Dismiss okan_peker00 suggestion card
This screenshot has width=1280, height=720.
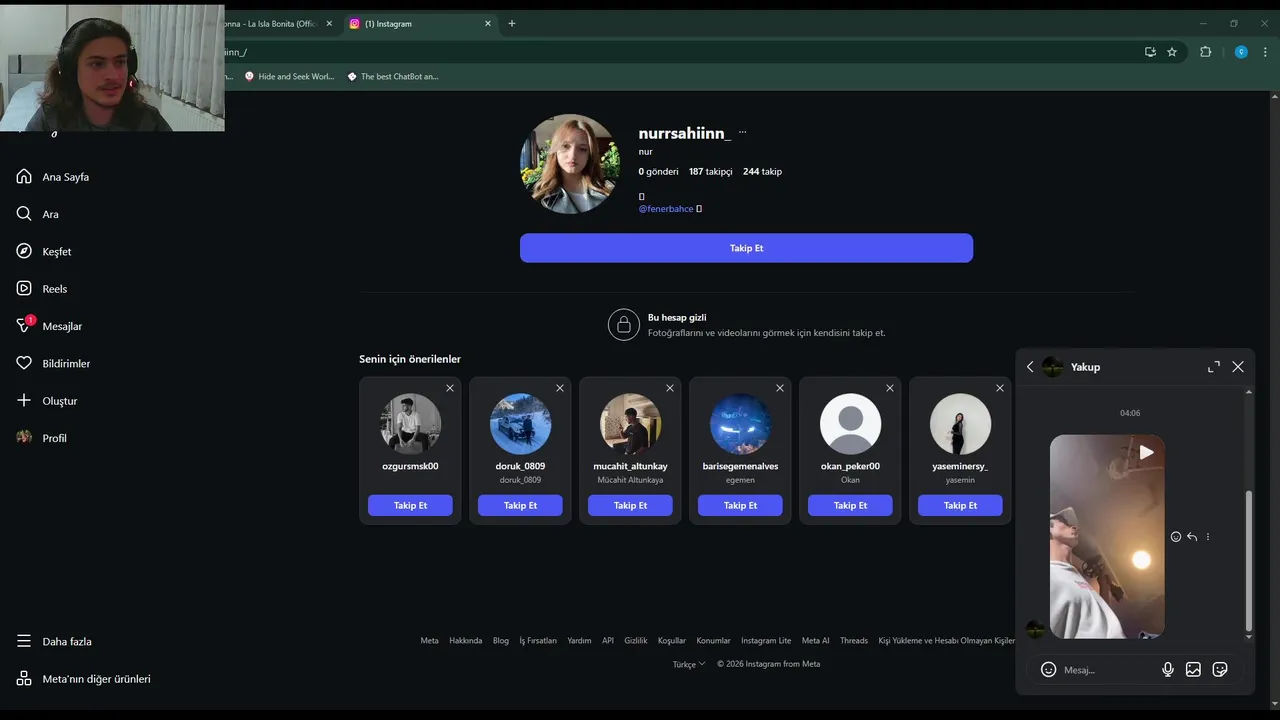point(890,388)
